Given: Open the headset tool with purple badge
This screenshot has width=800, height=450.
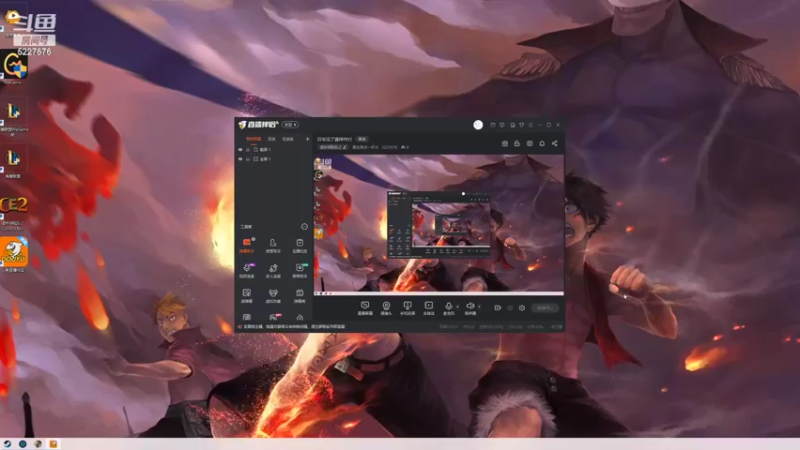Looking at the screenshot, I should coord(247,270).
